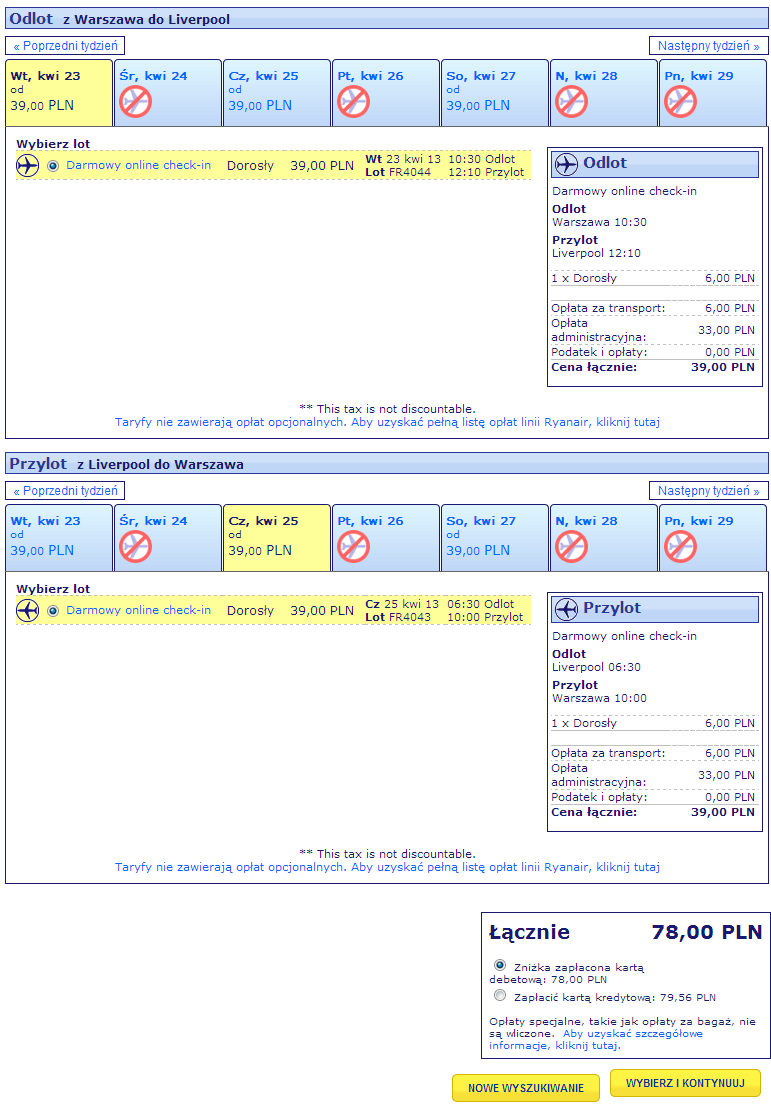Go to next week for outbound flights
771x1110 pixels.
(x=708, y=46)
